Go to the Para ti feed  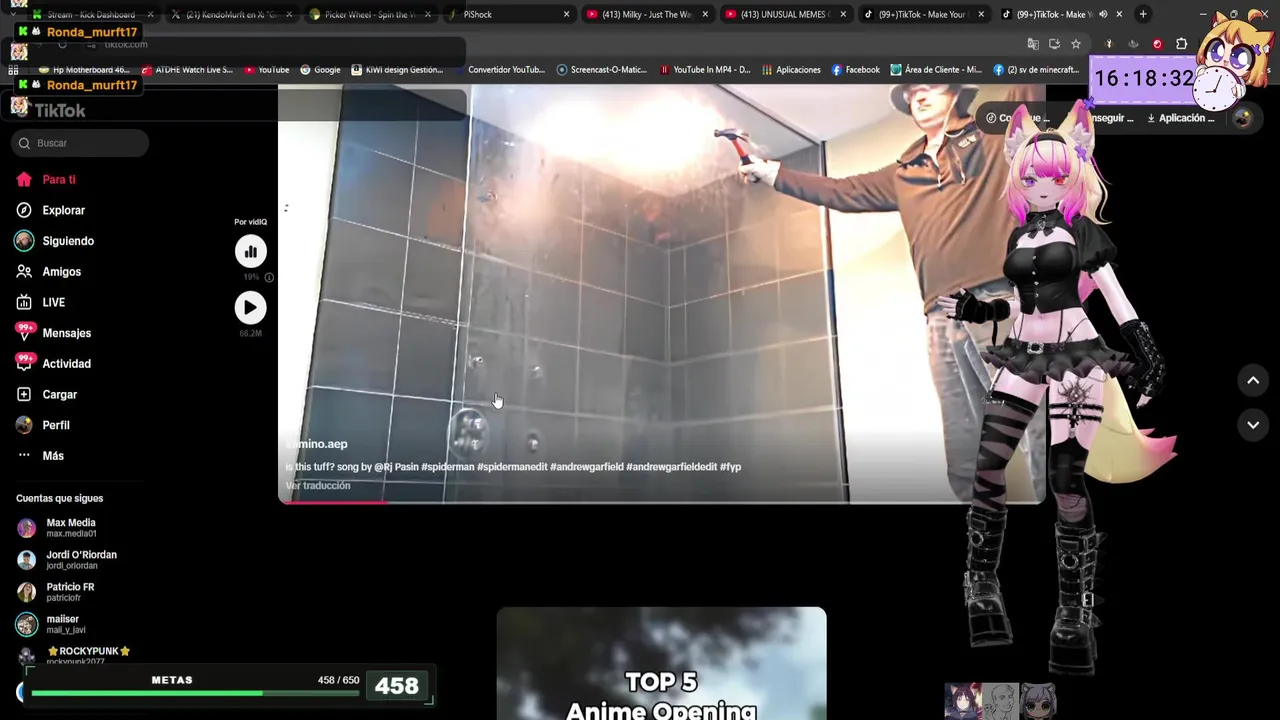59,180
